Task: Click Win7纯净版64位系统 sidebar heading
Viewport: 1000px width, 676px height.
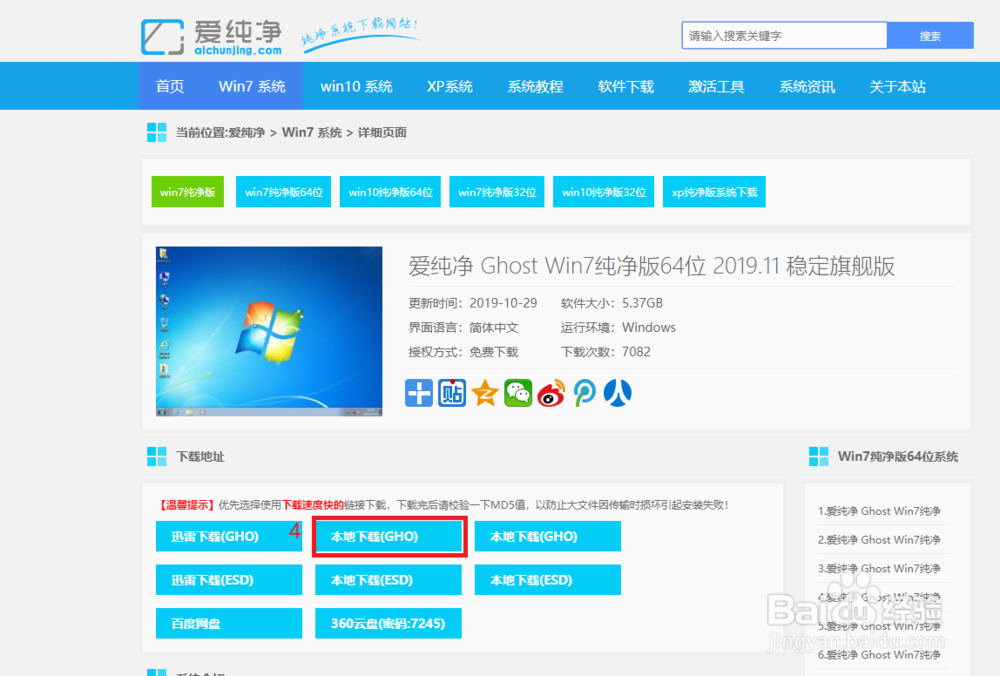Action: tap(898, 457)
